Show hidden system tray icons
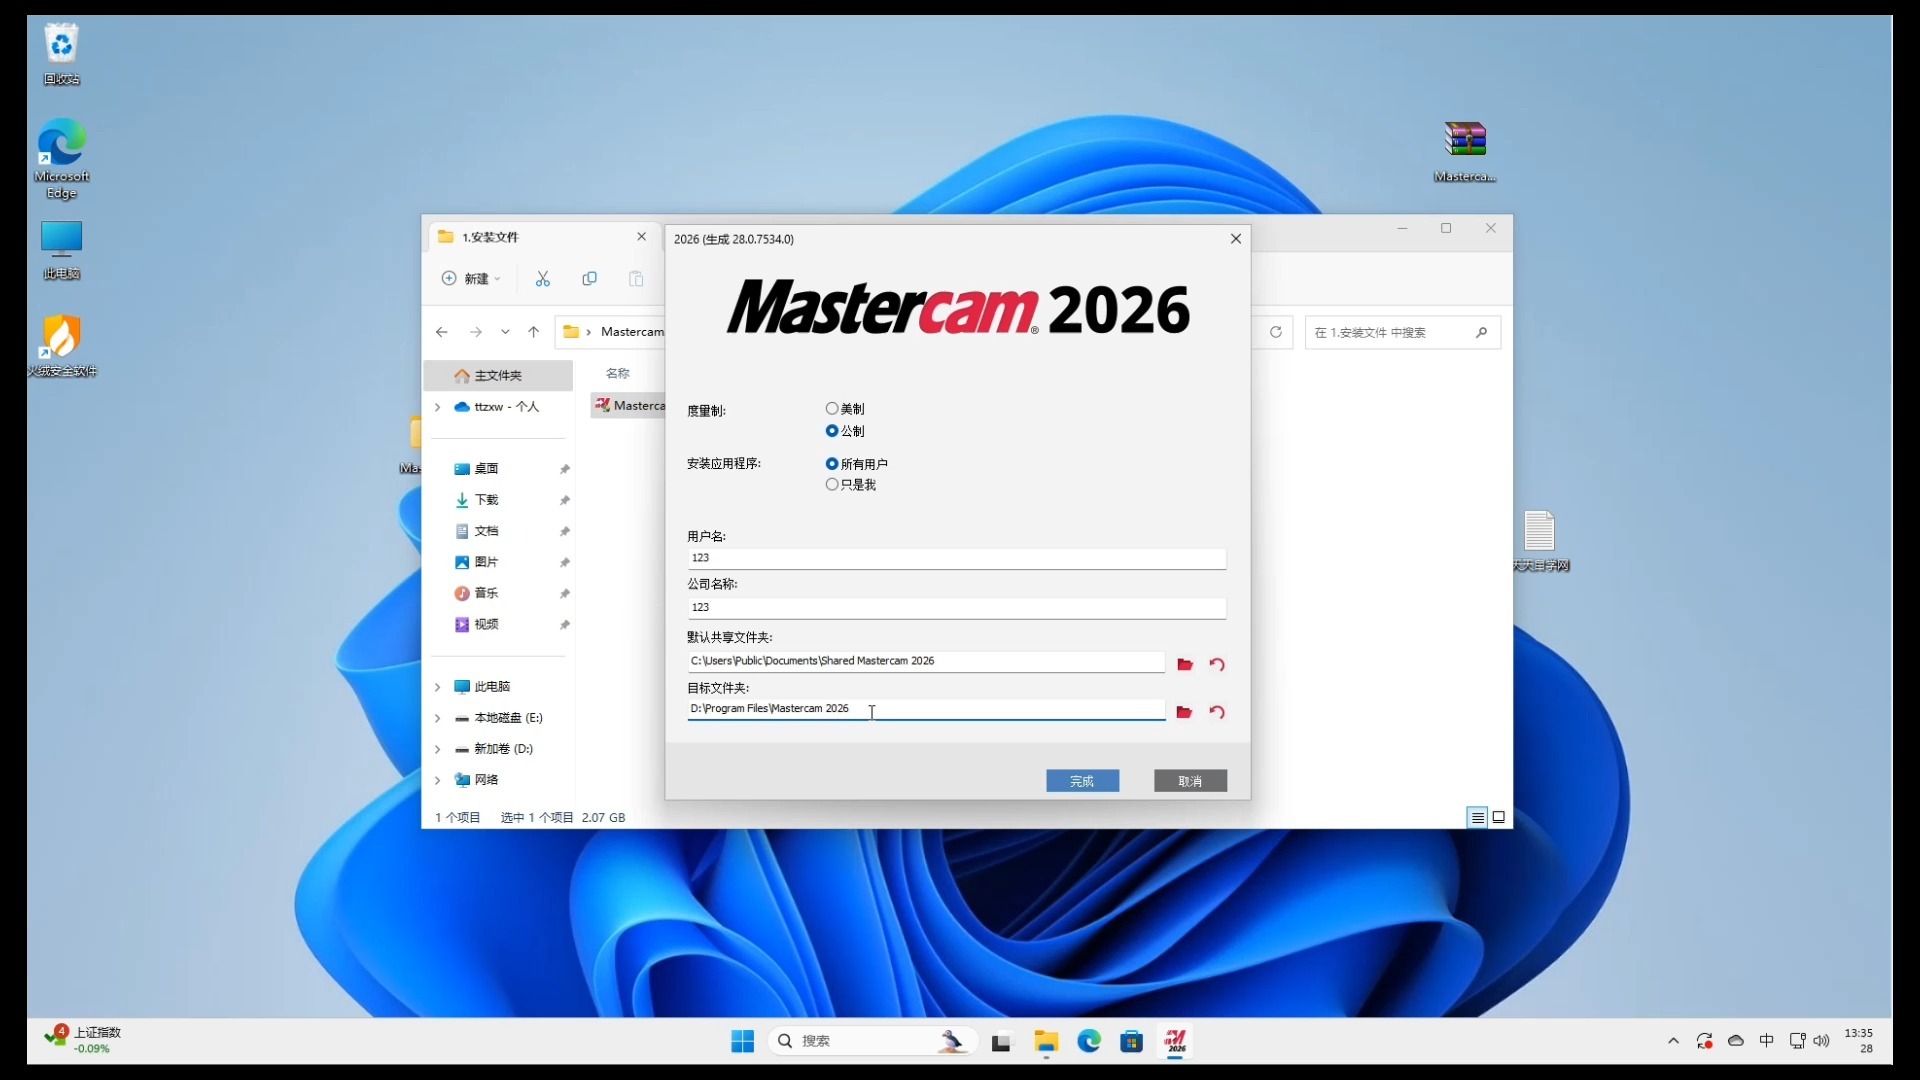Screen dimensions: 1920x1080 (1673, 1042)
